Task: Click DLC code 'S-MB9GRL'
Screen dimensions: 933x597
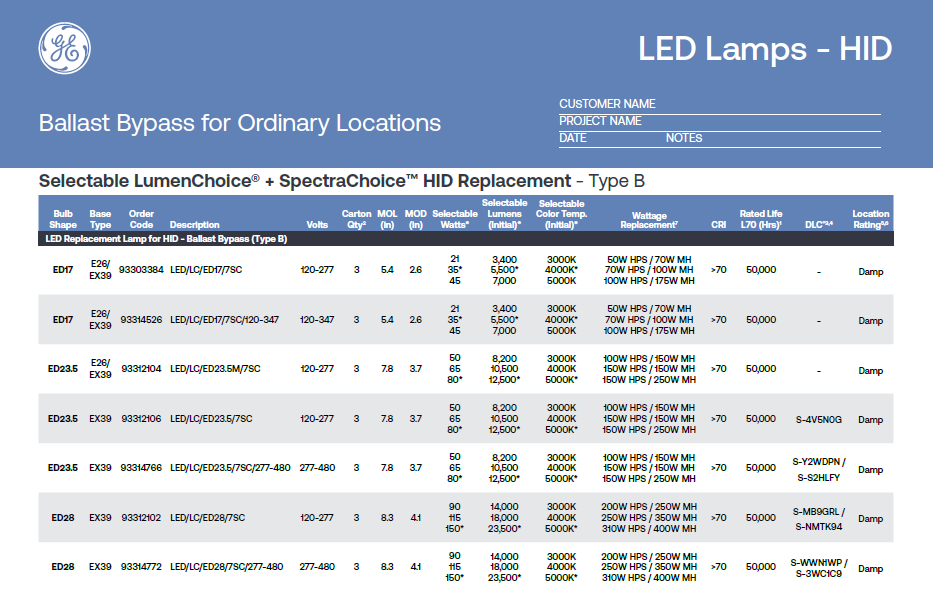Action: pos(816,512)
